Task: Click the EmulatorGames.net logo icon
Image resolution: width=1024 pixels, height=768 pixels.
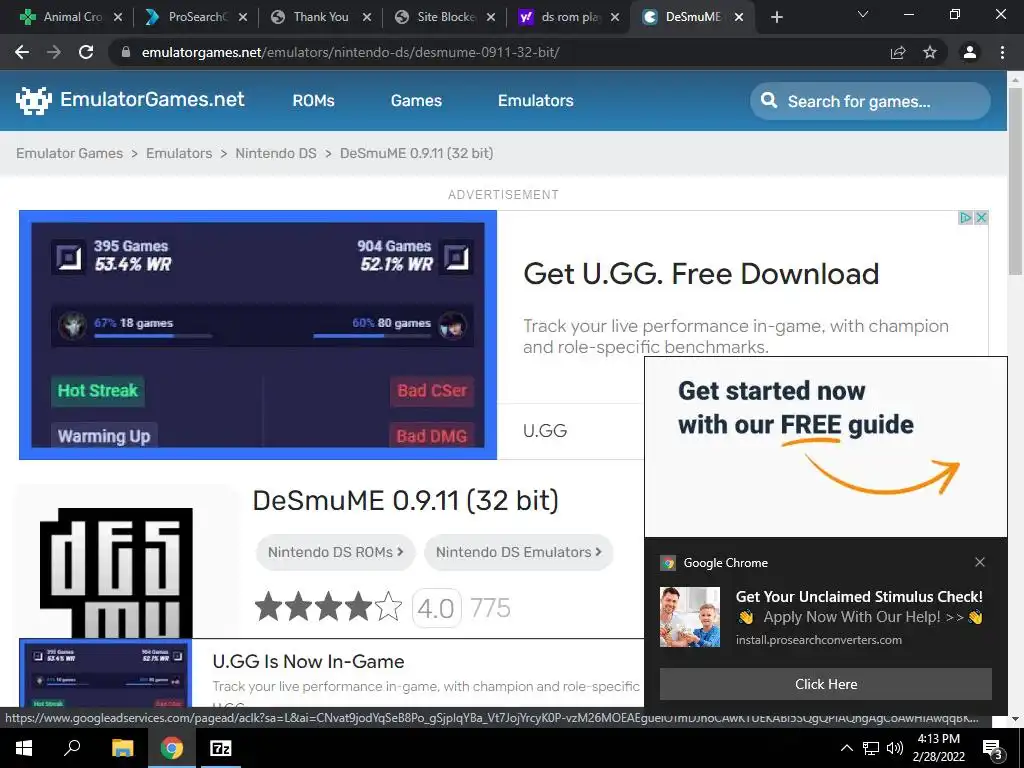Action: [33, 101]
